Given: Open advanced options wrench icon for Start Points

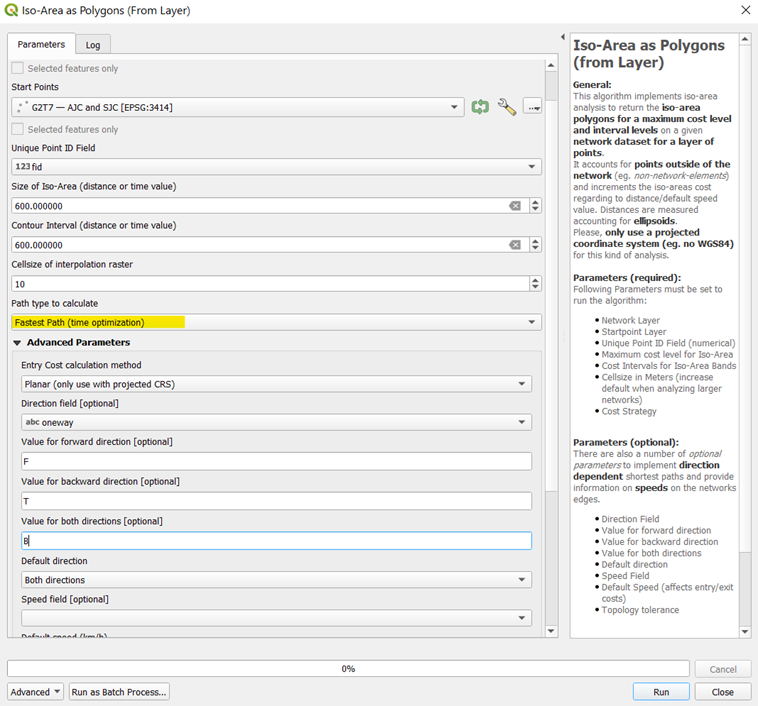Looking at the screenshot, I should click(x=506, y=107).
